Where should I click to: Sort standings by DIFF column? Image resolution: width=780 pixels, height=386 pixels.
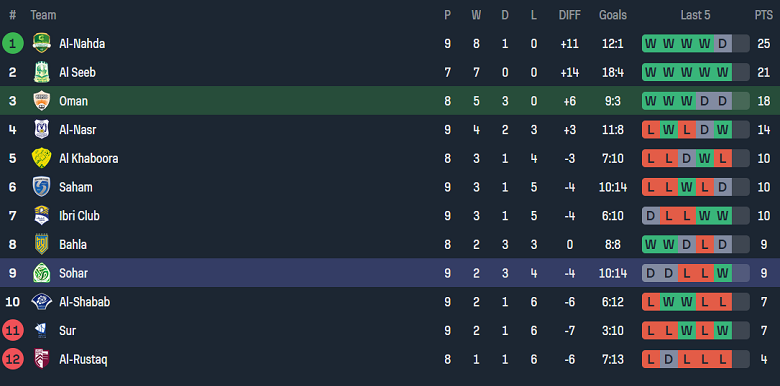point(570,15)
